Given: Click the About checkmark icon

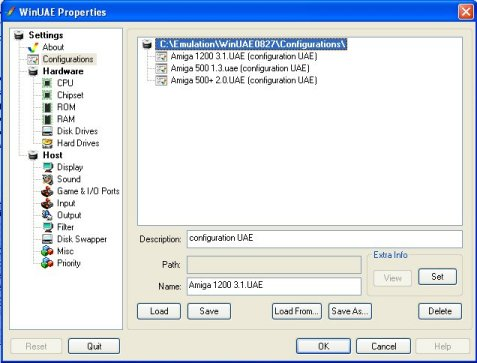Looking at the screenshot, I should click(33, 47).
